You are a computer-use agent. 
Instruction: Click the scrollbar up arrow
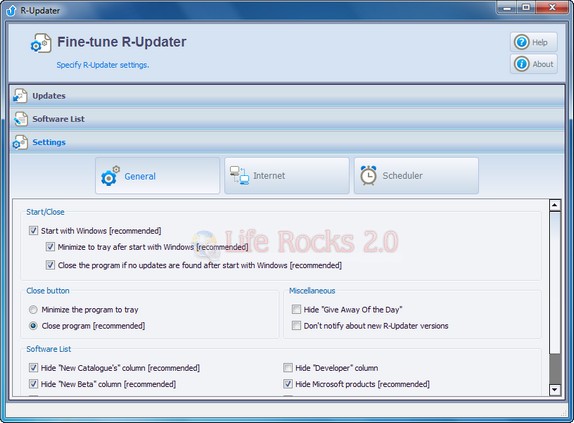click(x=555, y=205)
